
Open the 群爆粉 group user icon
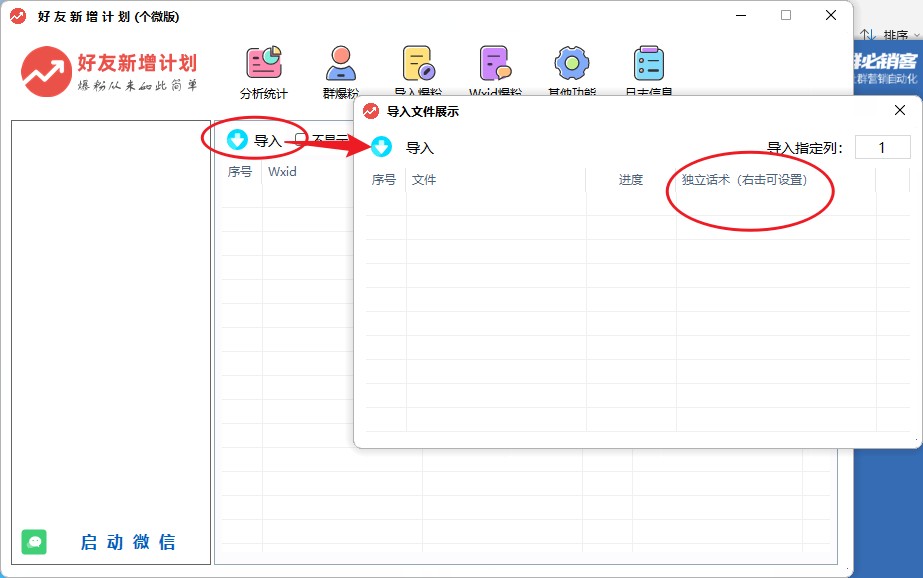point(341,64)
